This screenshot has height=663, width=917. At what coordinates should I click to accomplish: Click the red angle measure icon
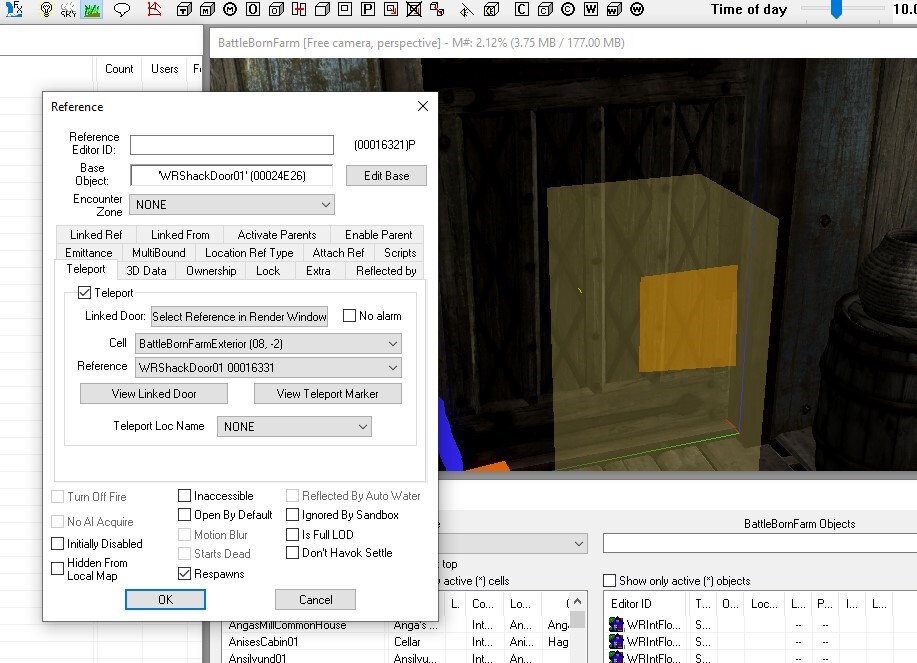pos(154,9)
